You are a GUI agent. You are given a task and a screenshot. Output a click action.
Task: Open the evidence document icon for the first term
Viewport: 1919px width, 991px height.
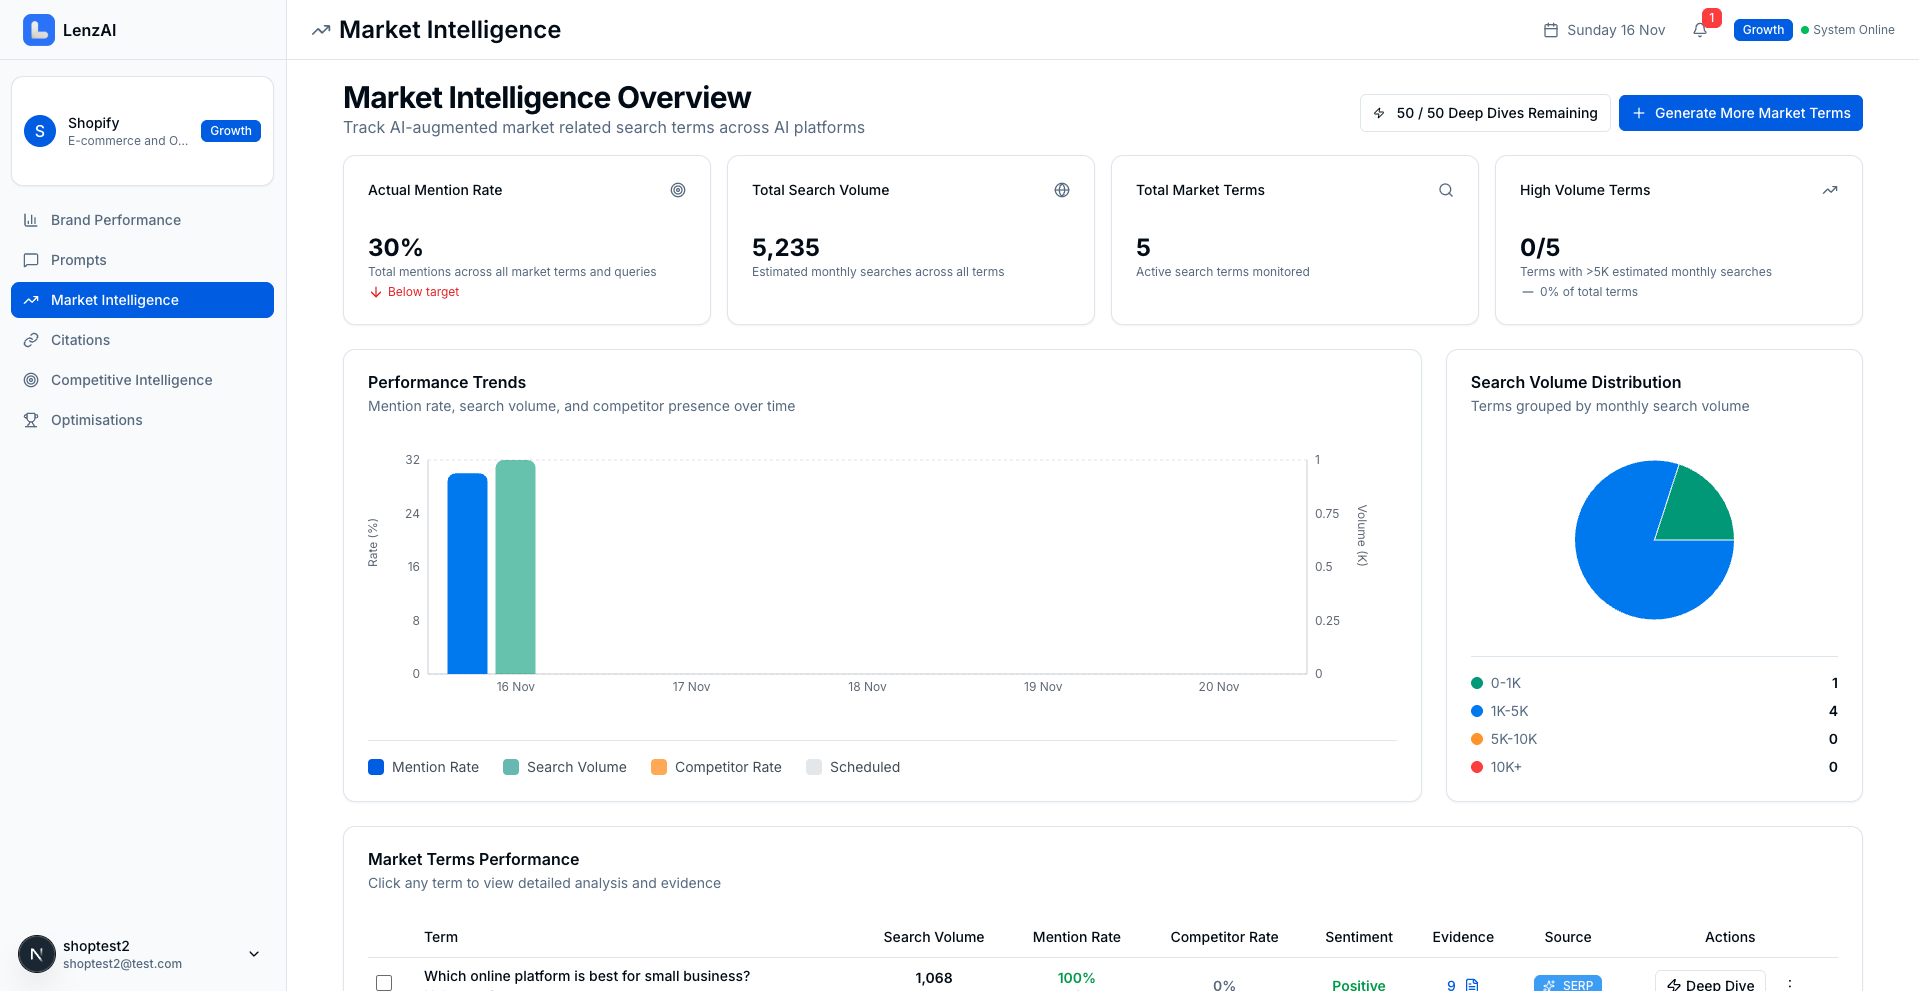1470,983
